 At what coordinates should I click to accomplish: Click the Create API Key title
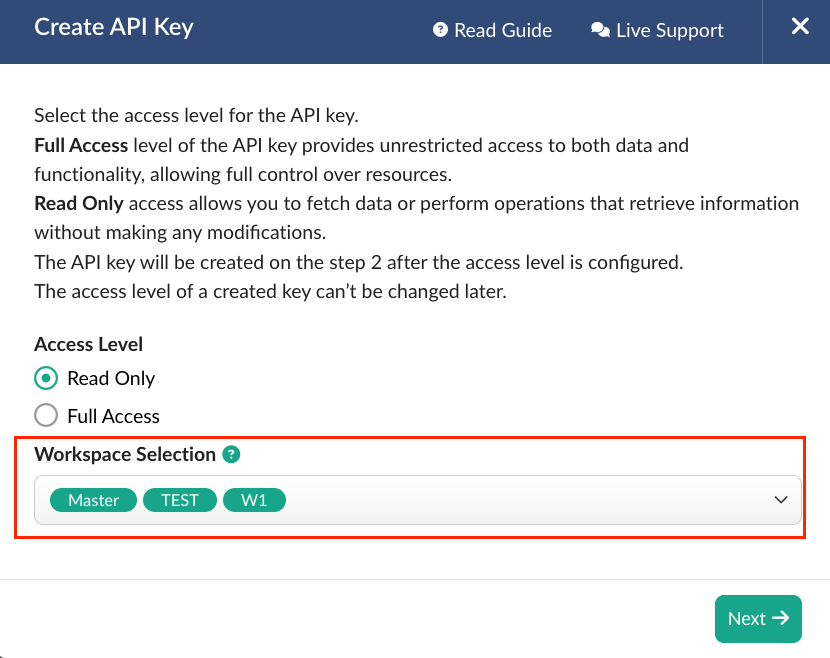point(114,28)
